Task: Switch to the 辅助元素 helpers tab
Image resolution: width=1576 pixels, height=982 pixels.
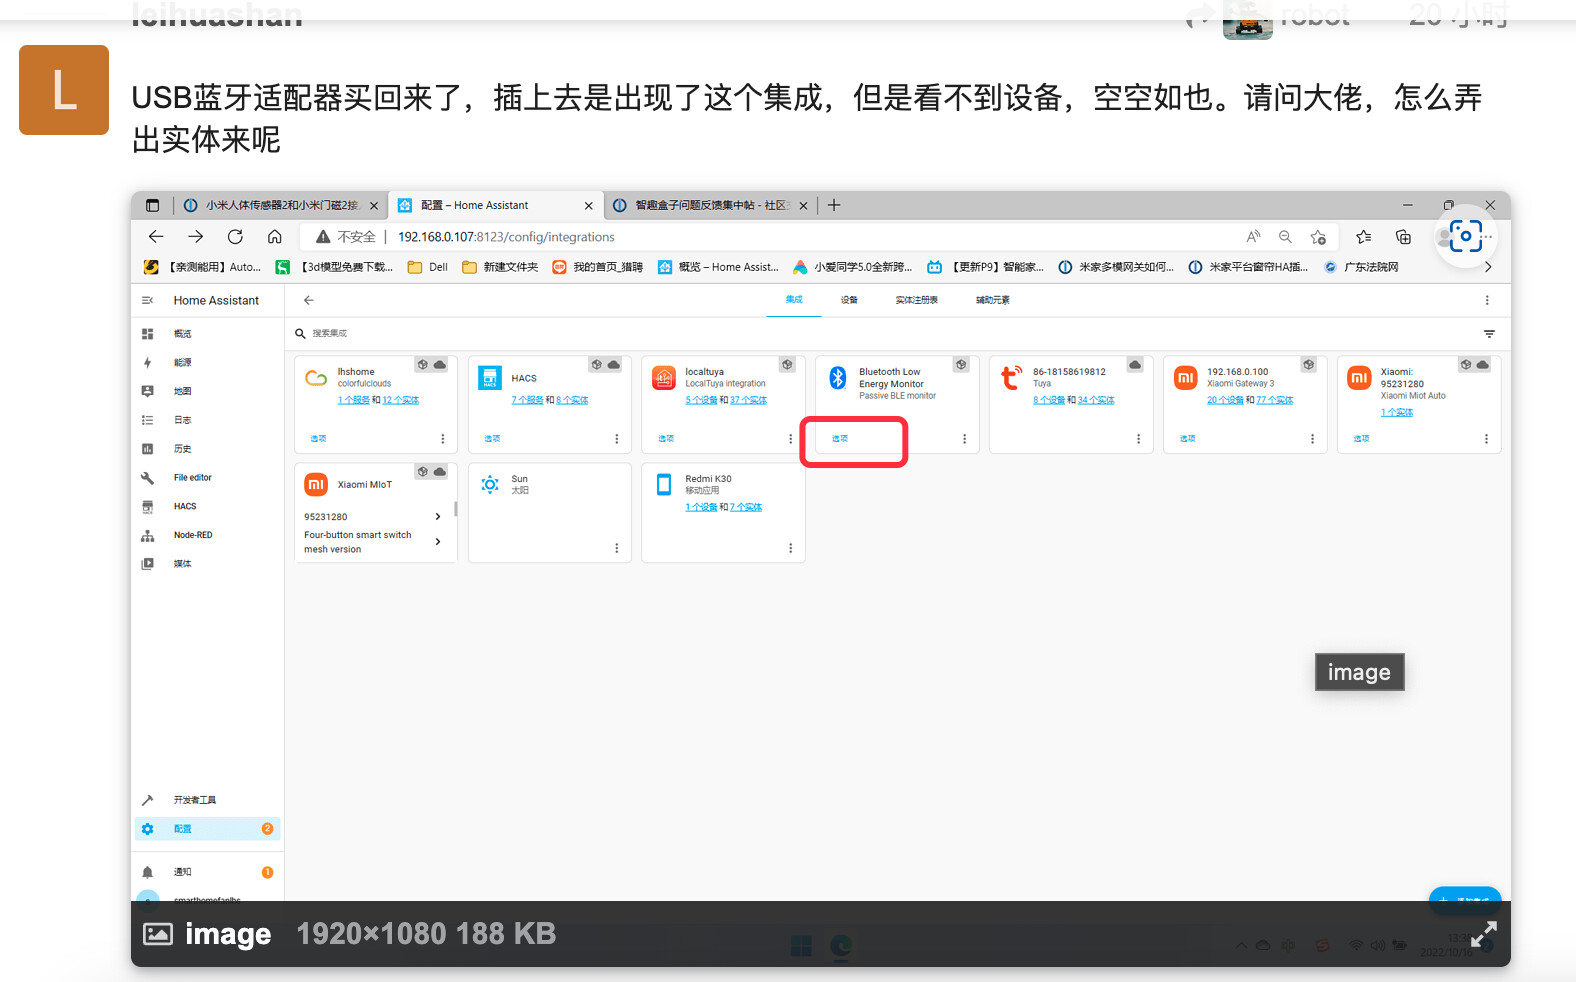Action: pos(993,300)
